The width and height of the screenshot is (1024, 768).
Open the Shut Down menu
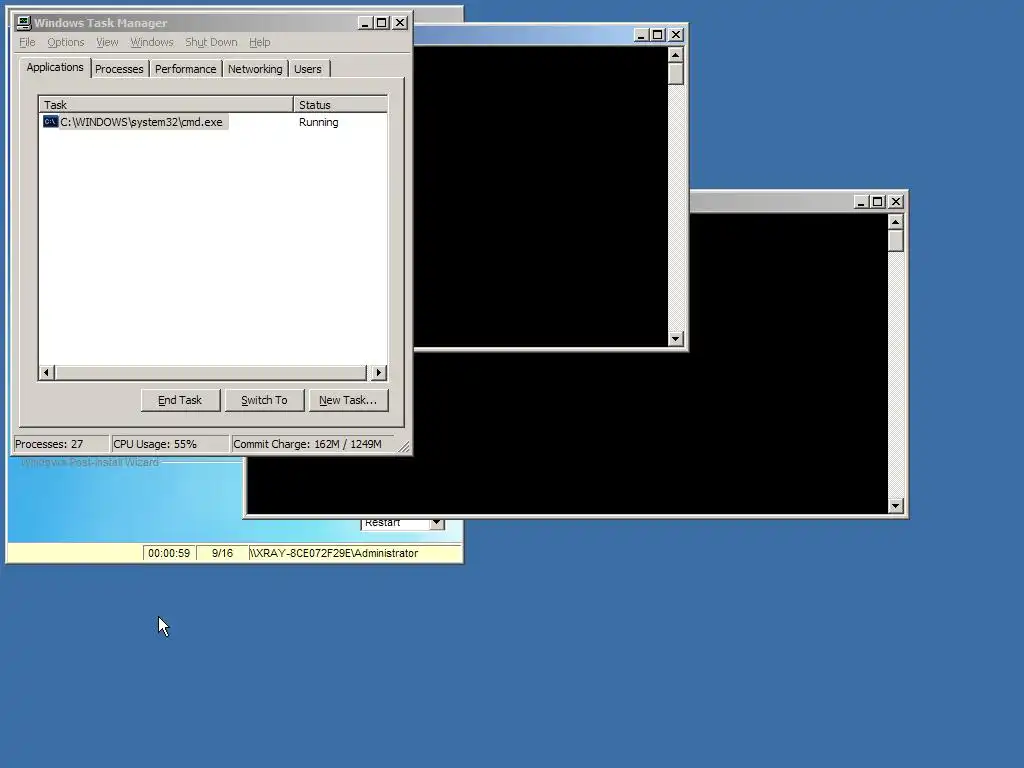211,42
